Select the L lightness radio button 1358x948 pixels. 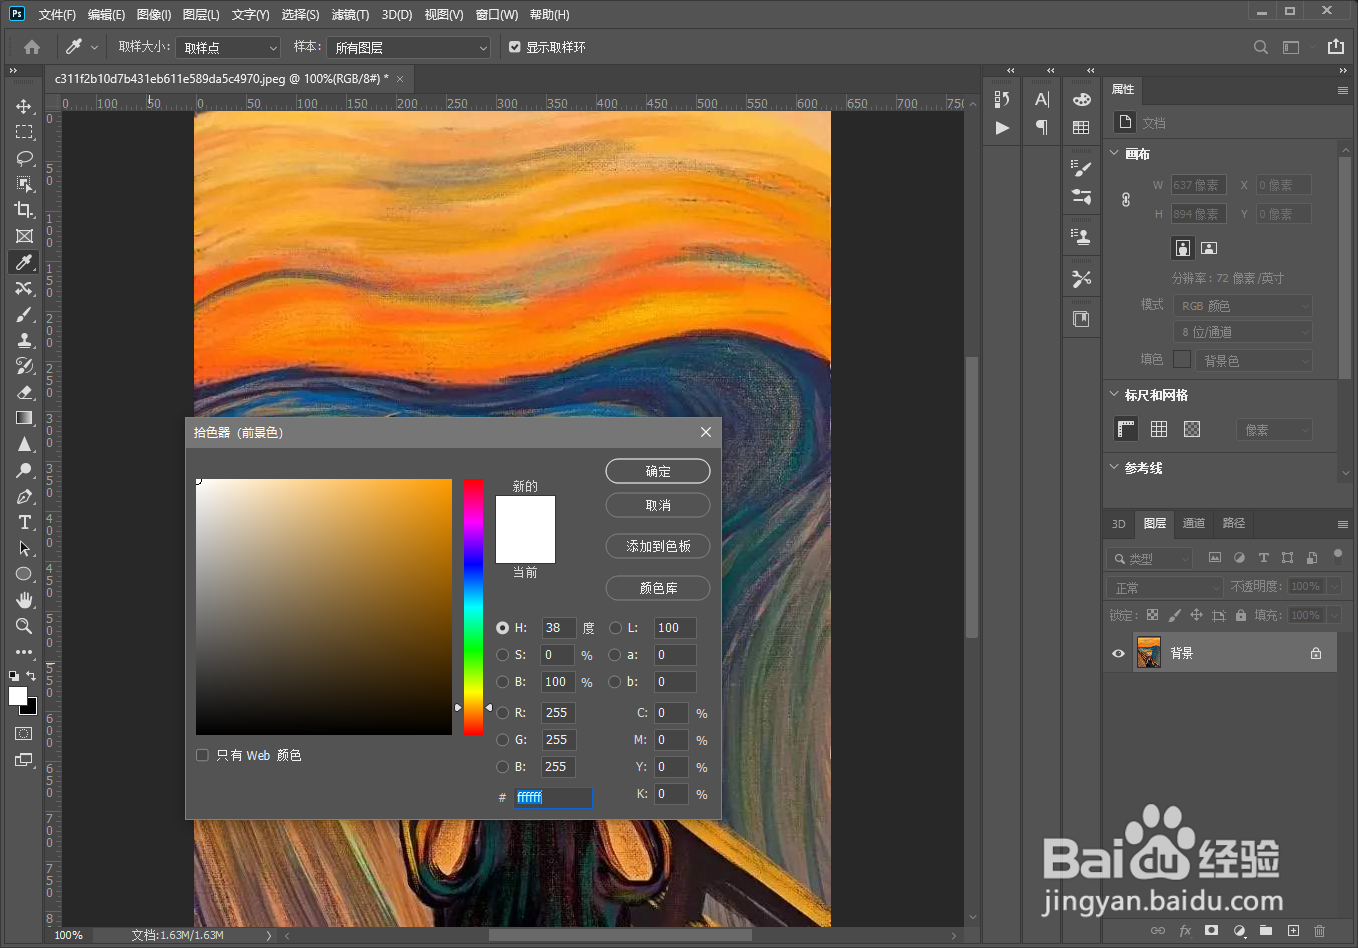click(615, 628)
